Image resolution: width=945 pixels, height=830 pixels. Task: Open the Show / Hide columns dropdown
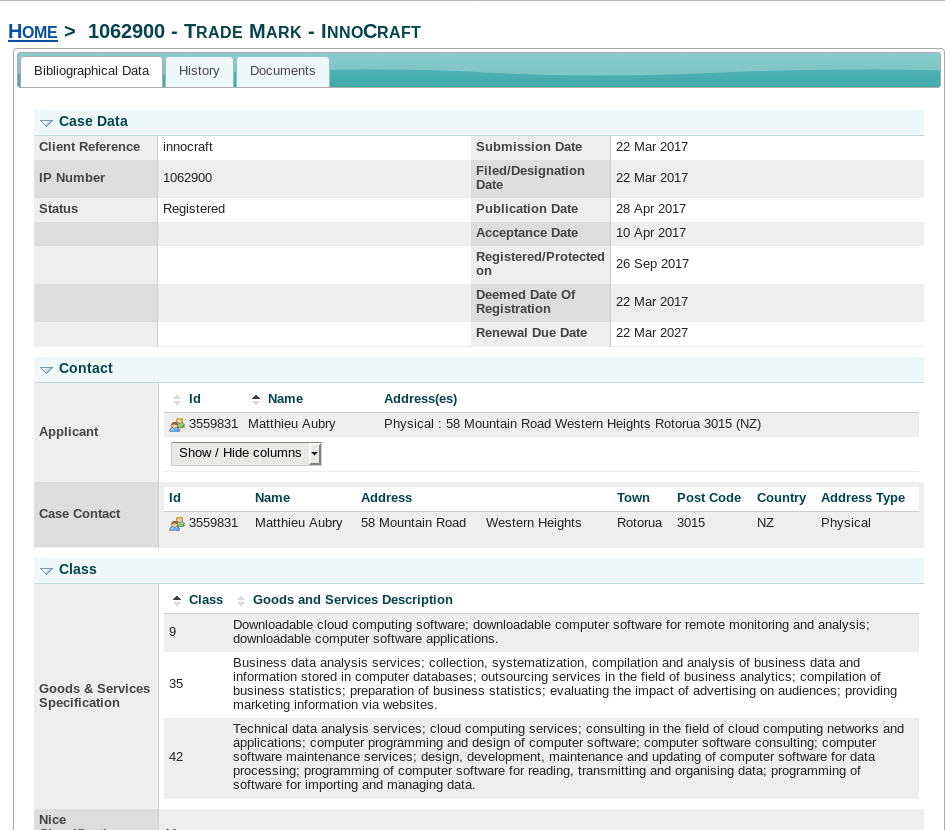(x=246, y=453)
